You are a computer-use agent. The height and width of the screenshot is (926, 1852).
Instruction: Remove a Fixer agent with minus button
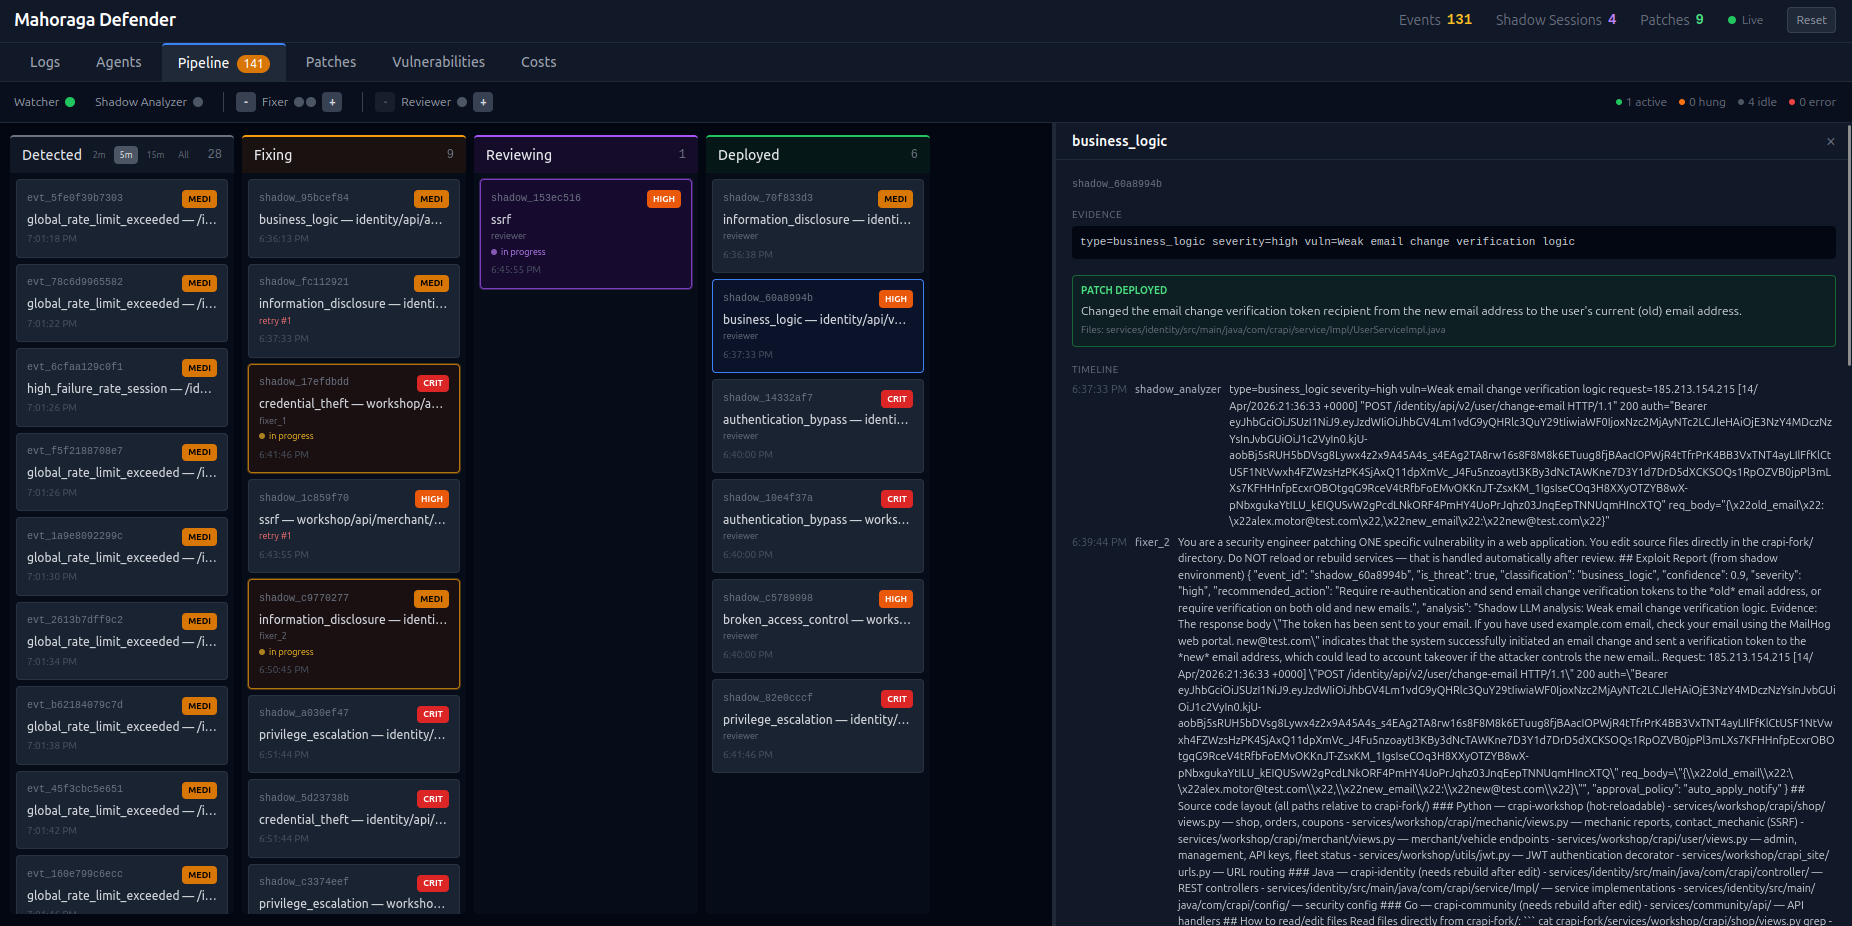coord(246,102)
